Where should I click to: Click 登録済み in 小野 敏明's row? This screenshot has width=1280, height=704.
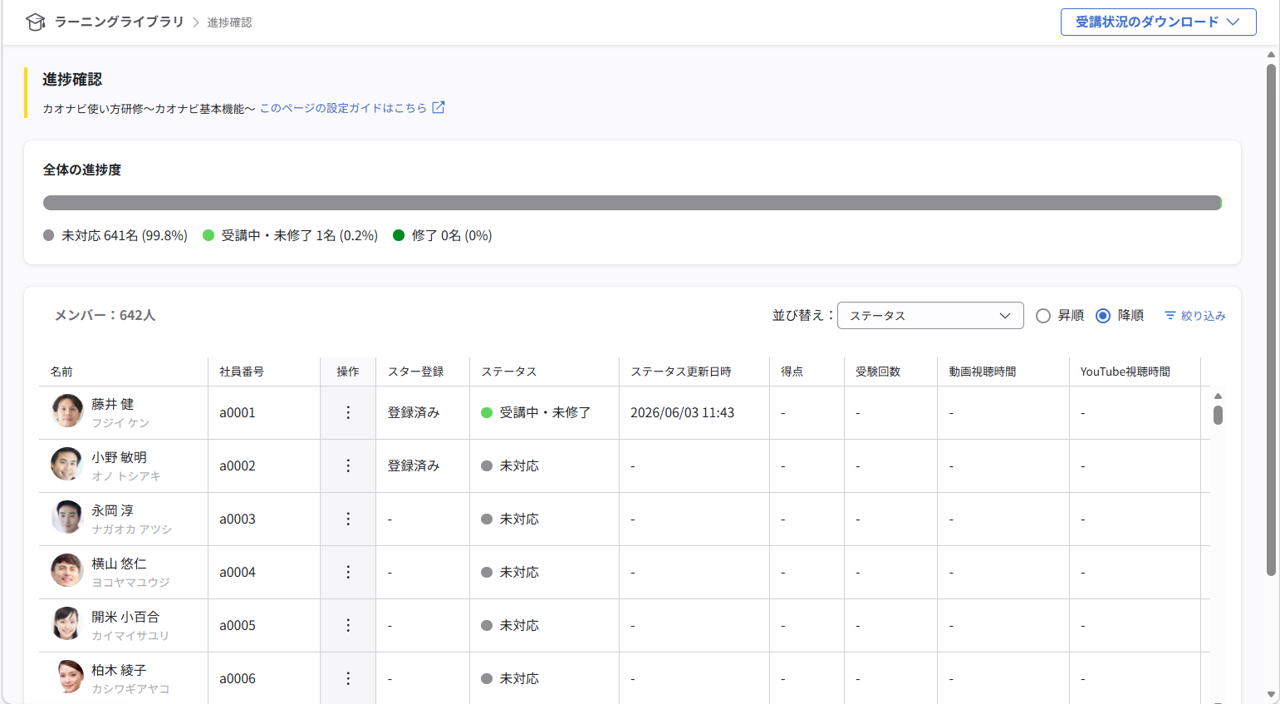[414, 466]
